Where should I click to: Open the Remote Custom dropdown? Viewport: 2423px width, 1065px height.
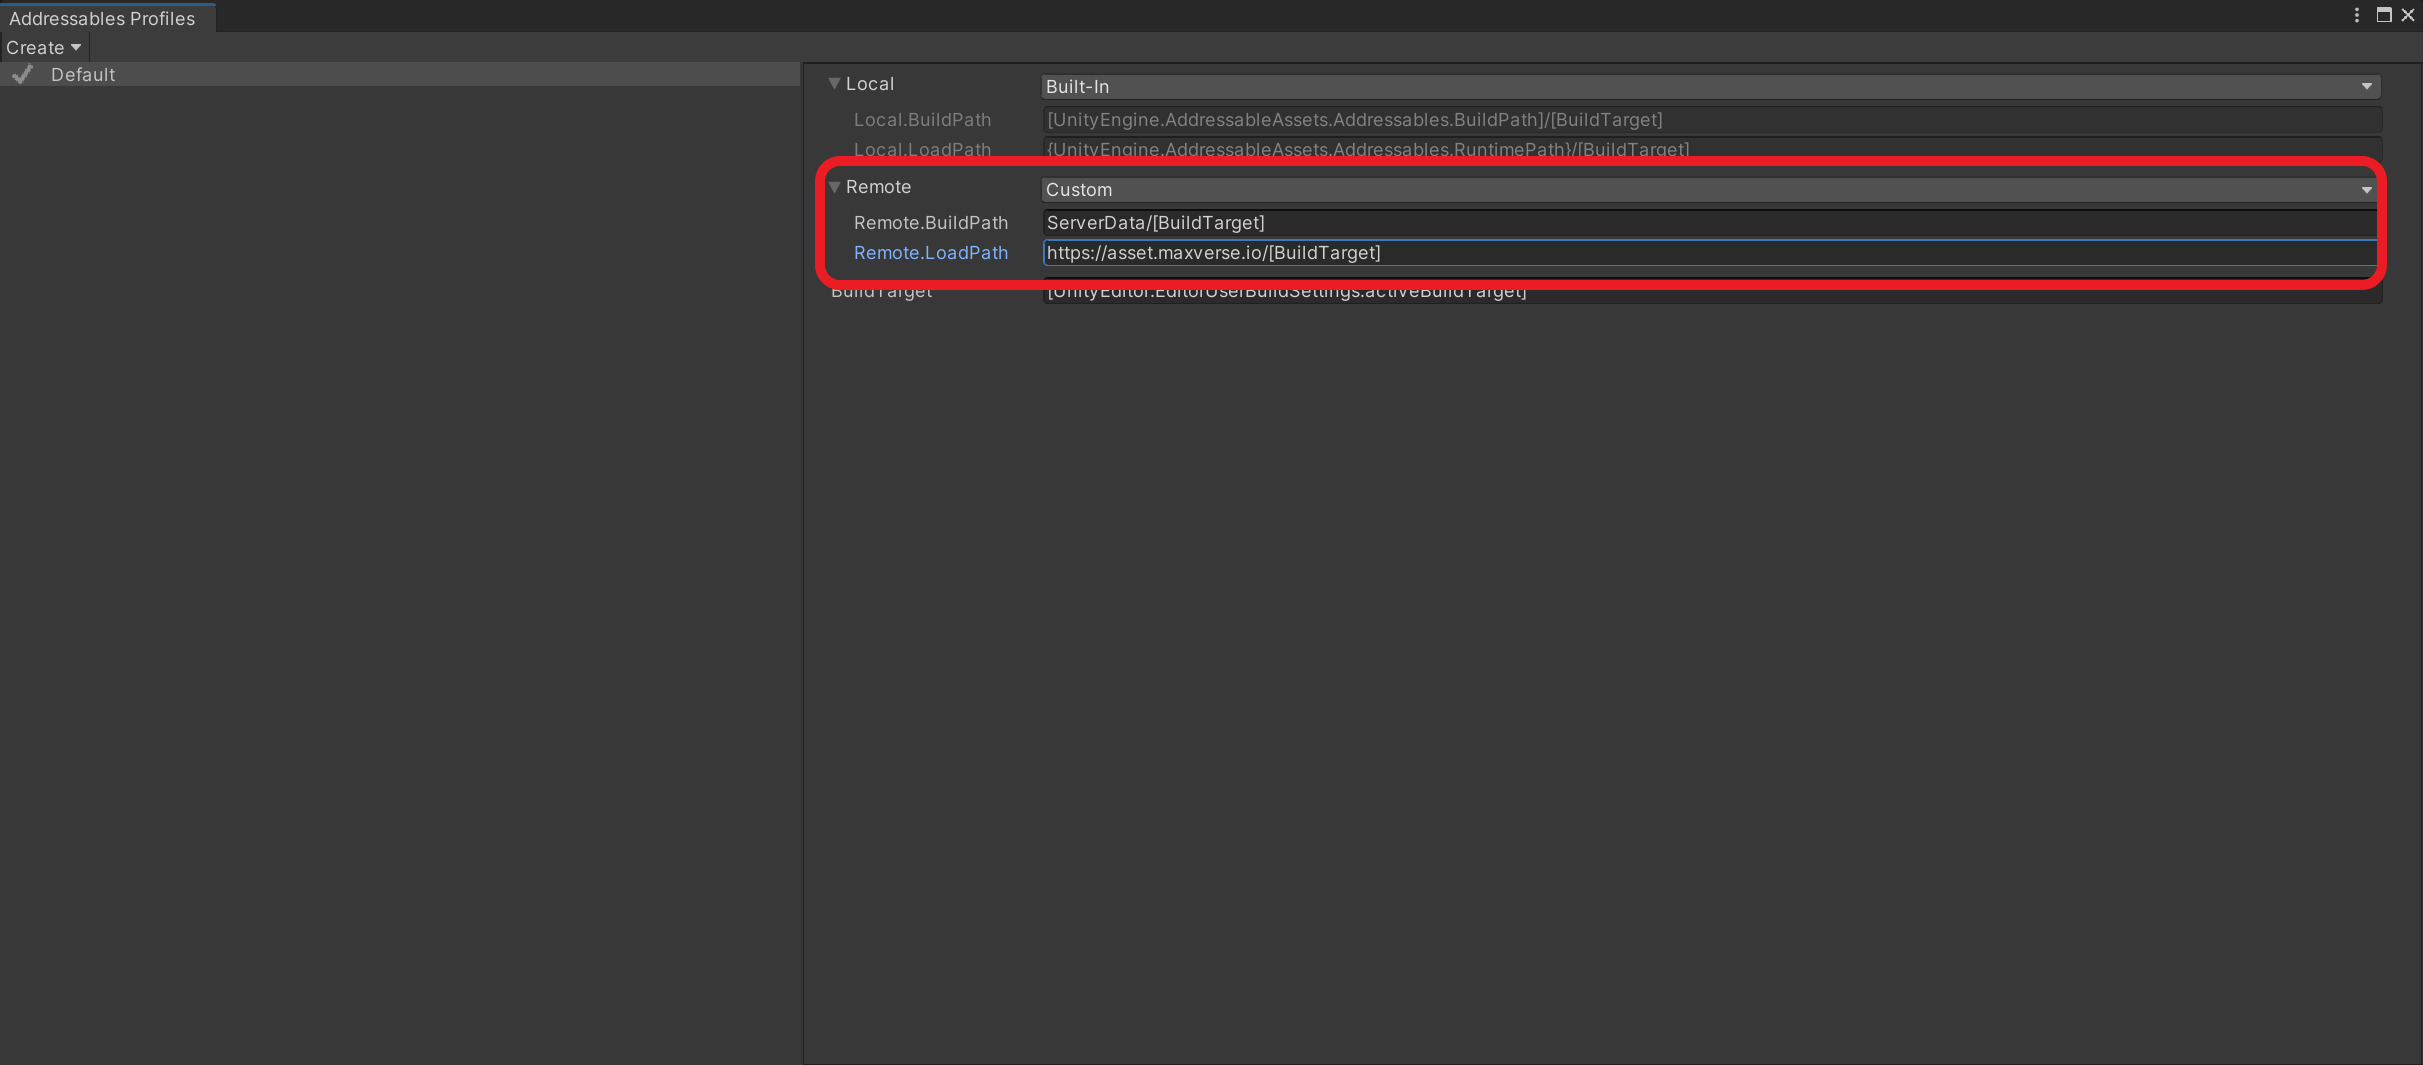[x=1710, y=190]
